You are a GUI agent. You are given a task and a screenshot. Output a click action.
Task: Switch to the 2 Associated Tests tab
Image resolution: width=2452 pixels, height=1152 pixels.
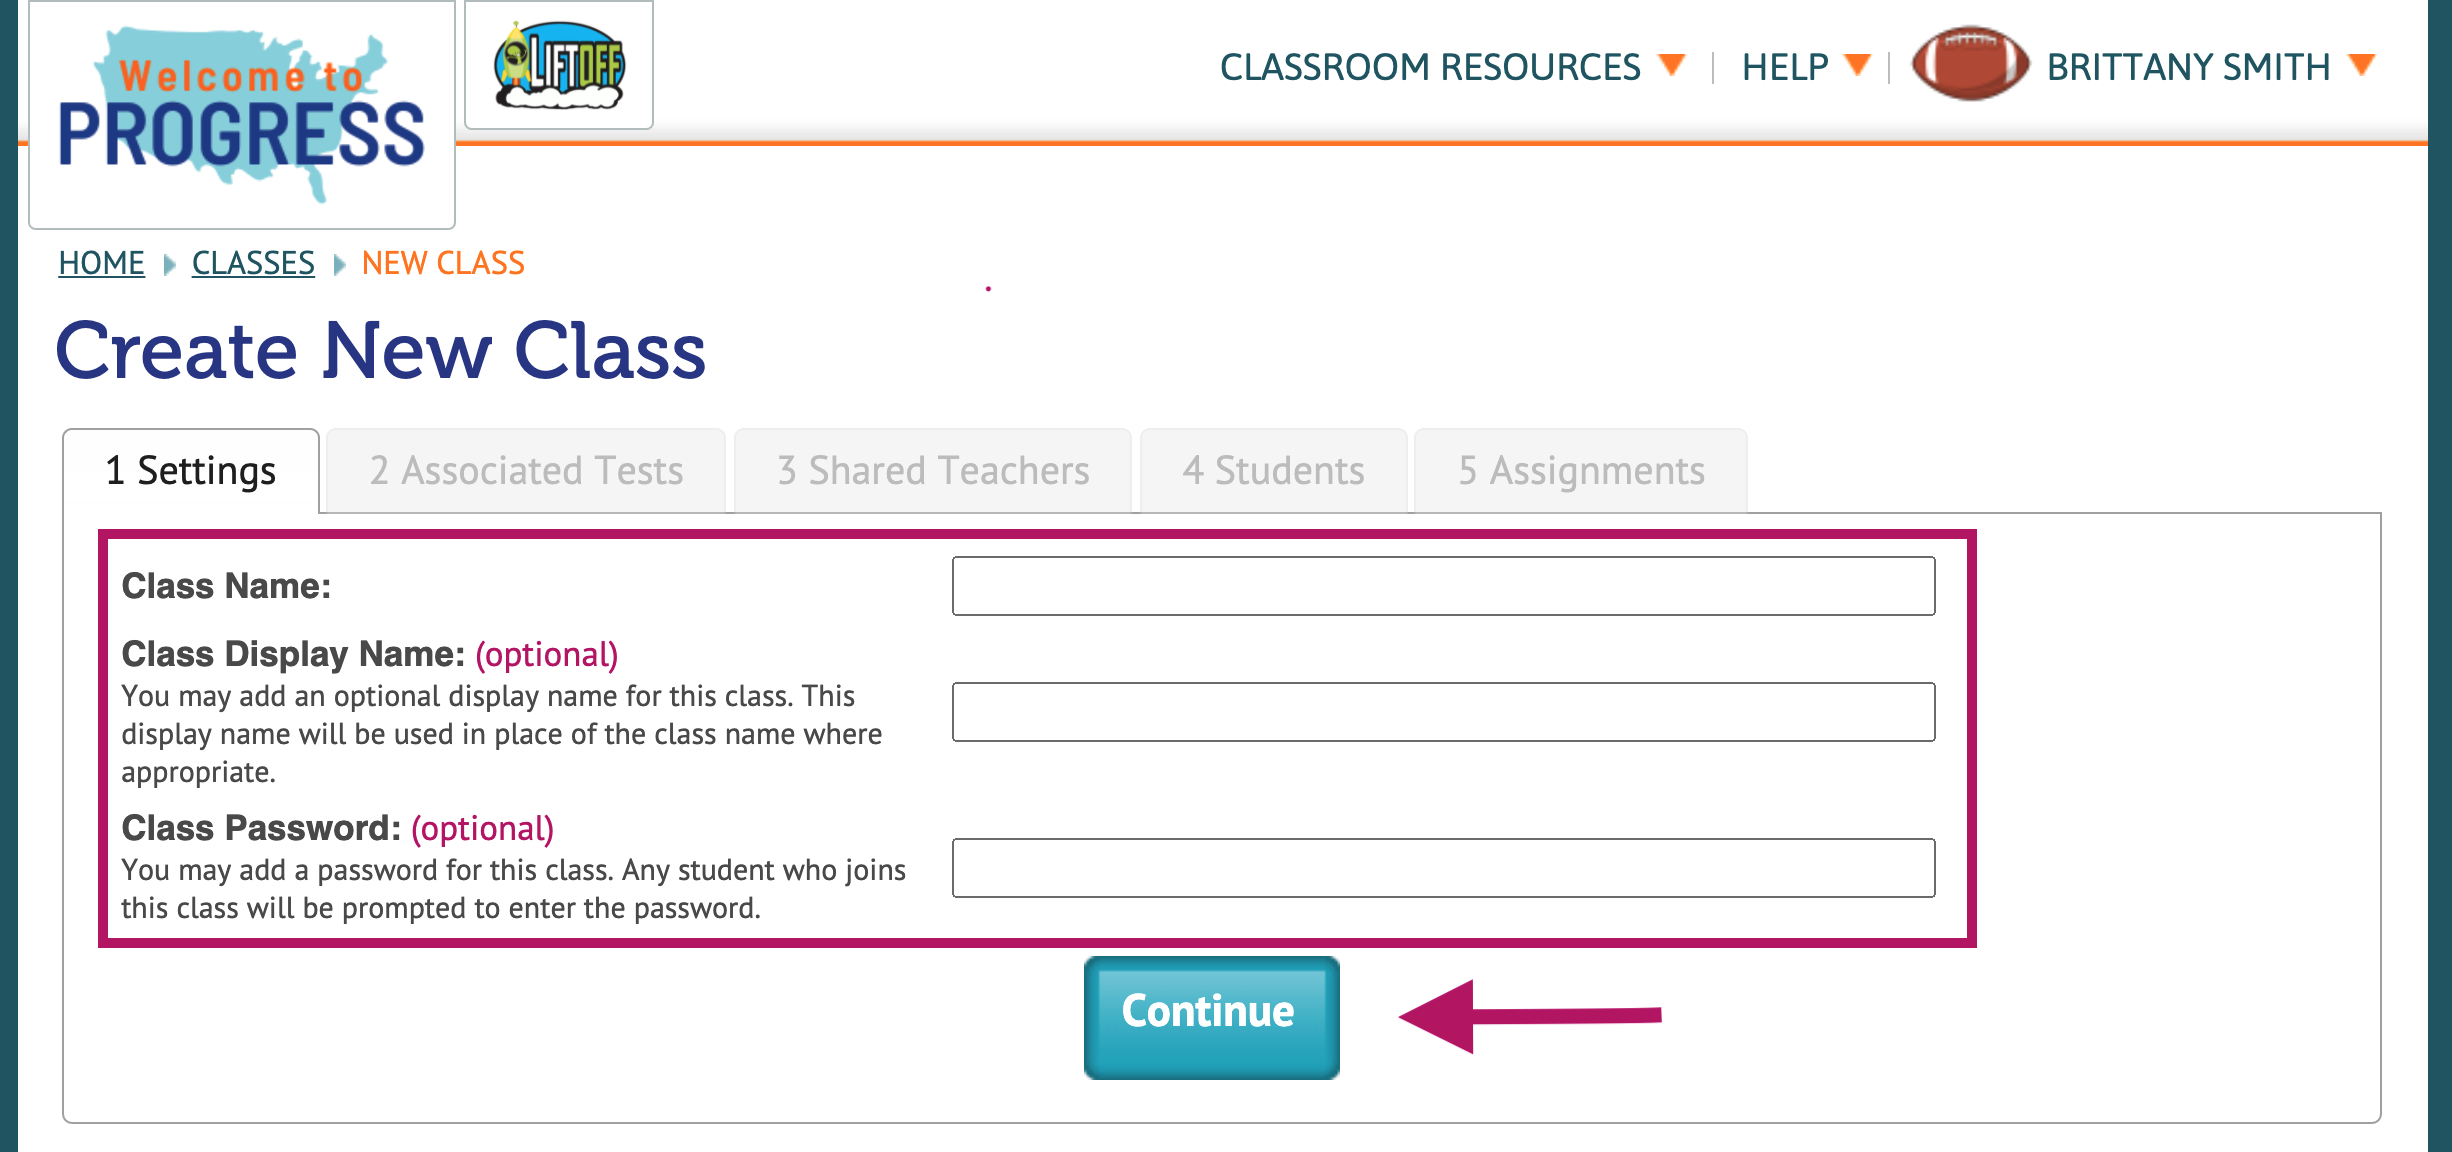[526, 471]
